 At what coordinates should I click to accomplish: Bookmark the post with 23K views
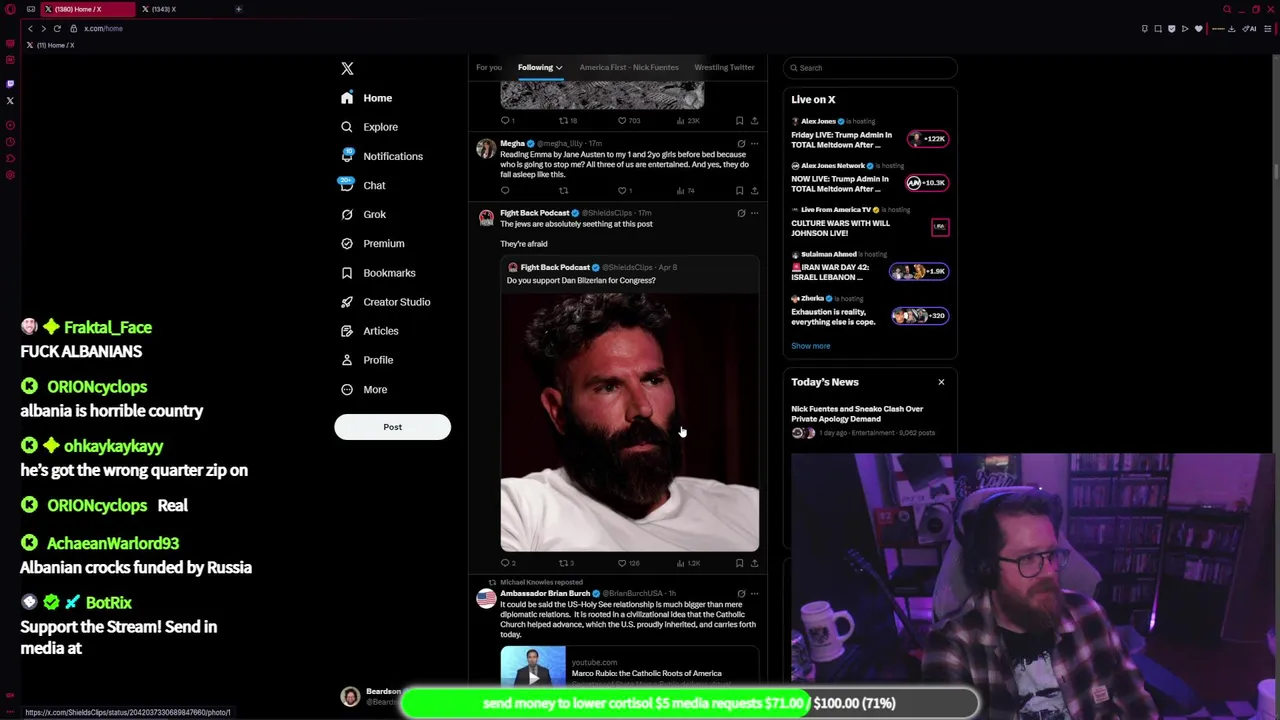(739, 120)
